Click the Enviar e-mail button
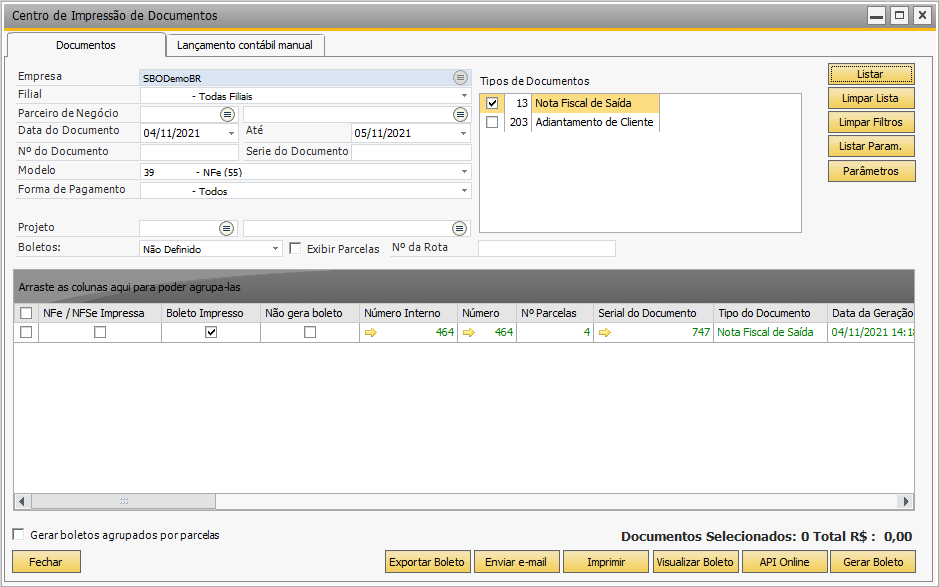Viewport: 940px width, 587px height. pos(516,562)
